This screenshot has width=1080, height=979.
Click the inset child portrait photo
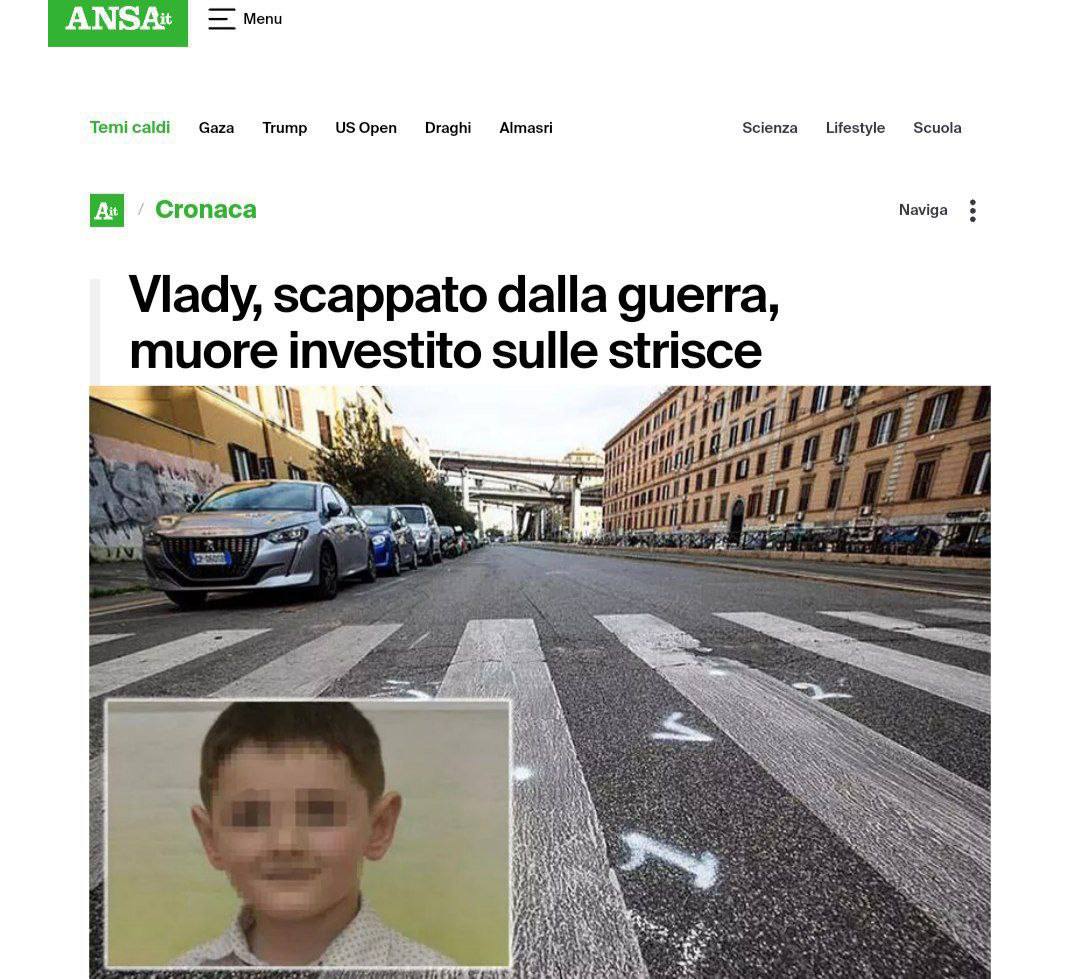(308, 834)
